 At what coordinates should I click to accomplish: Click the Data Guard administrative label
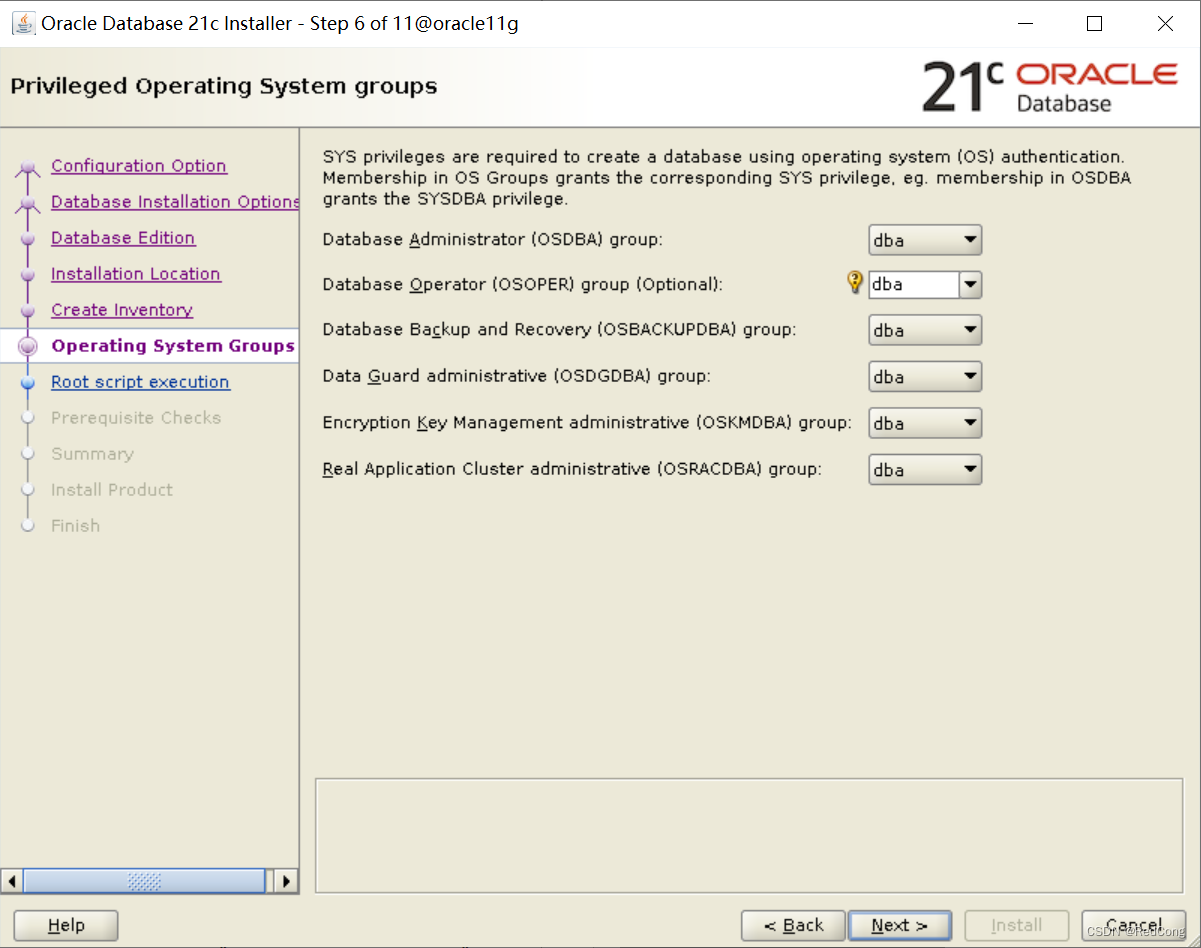click(519, 377)
